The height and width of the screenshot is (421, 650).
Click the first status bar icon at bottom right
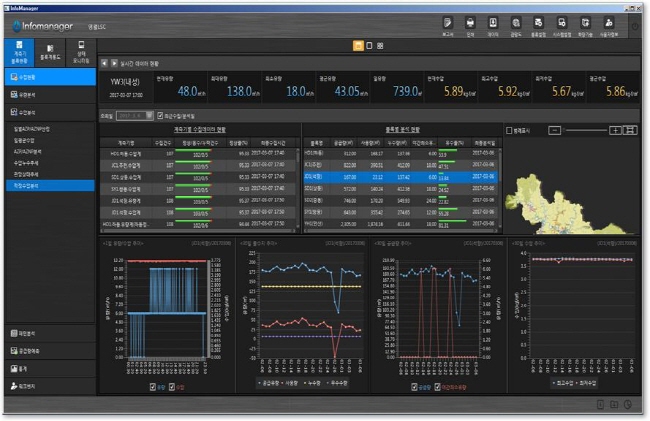coord(600,404)
